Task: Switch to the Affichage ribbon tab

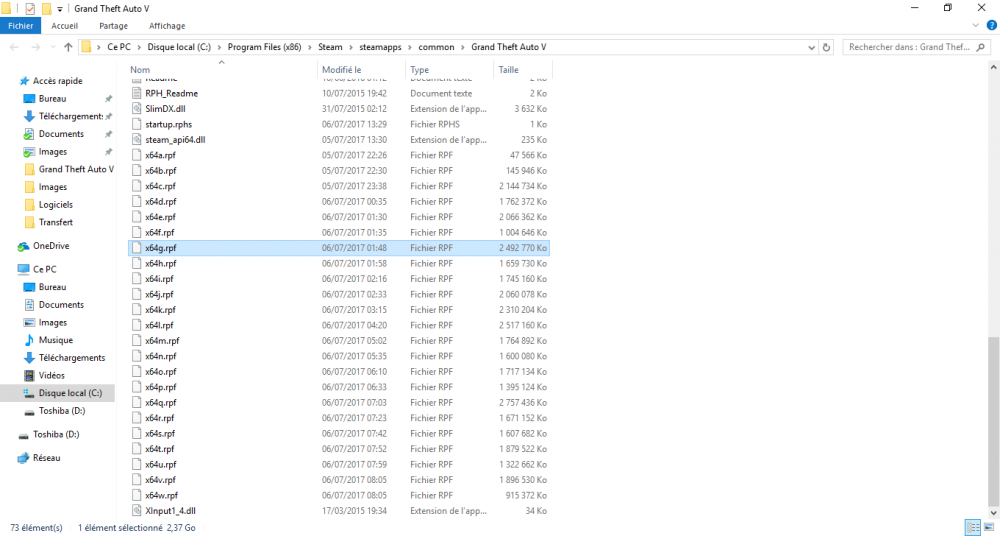Action: (167, 26)
